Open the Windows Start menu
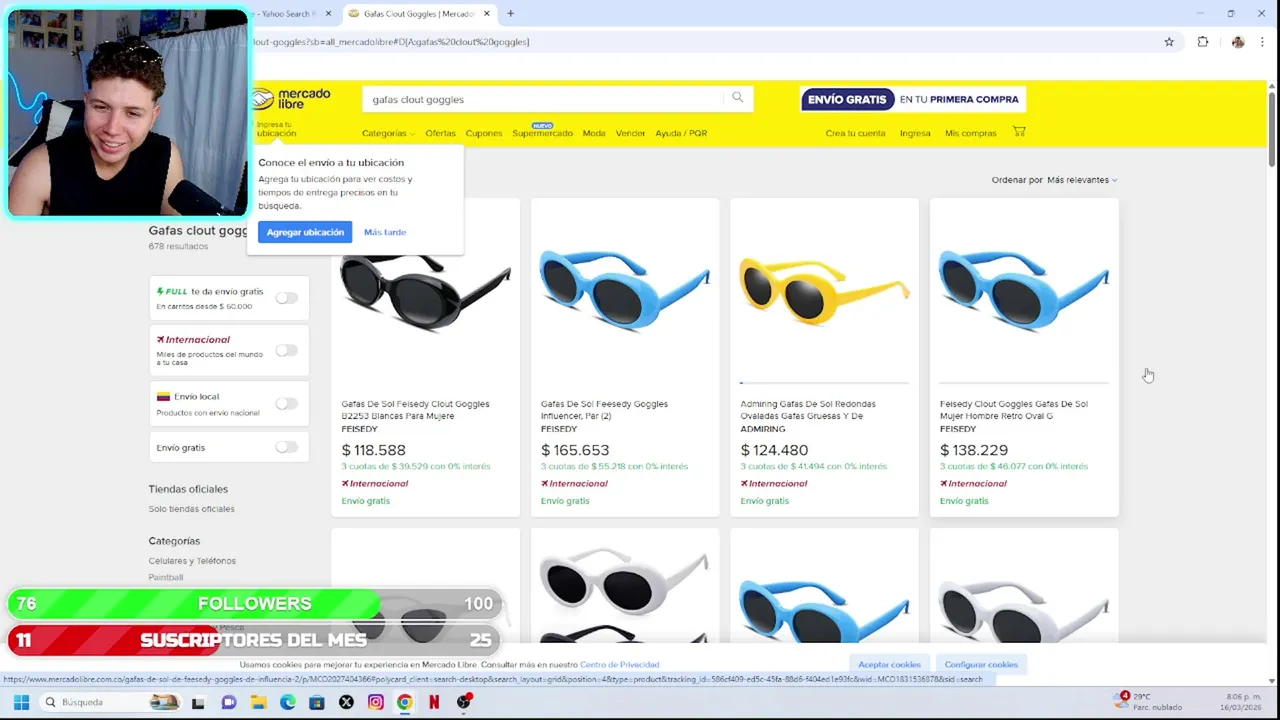The width and height of the screenshot is (1280, 720). pos(21,702)
